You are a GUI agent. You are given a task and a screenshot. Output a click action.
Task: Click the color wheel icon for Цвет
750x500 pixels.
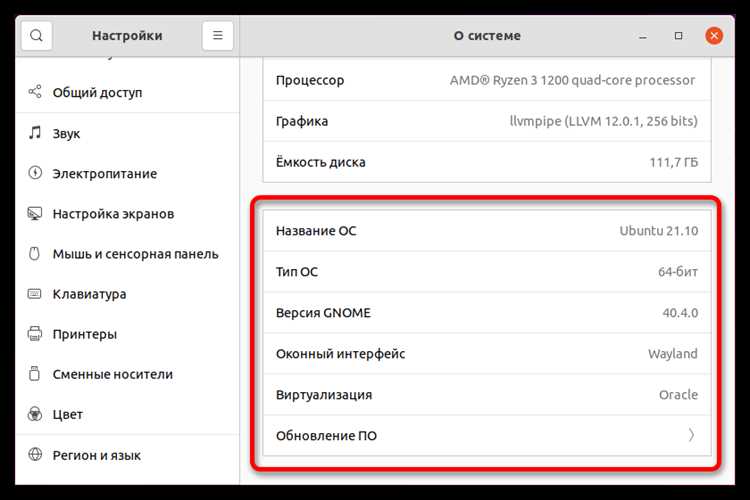pos(35,414)
